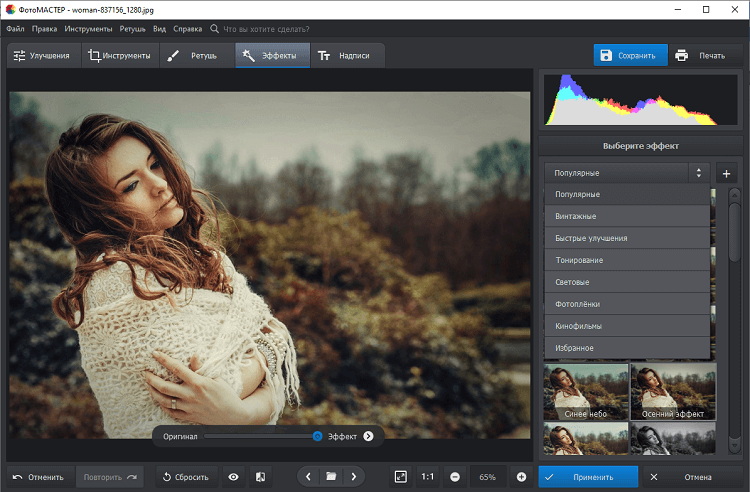Select the Осенний эффект thumbnail
The height and width of the screenshot is (492, 750).
click(672, 390)
